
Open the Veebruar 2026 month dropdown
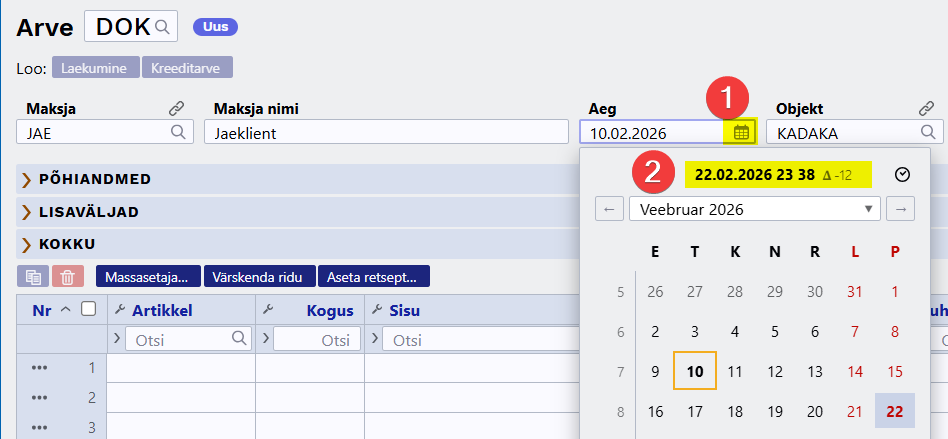click(x=754, y=209)
